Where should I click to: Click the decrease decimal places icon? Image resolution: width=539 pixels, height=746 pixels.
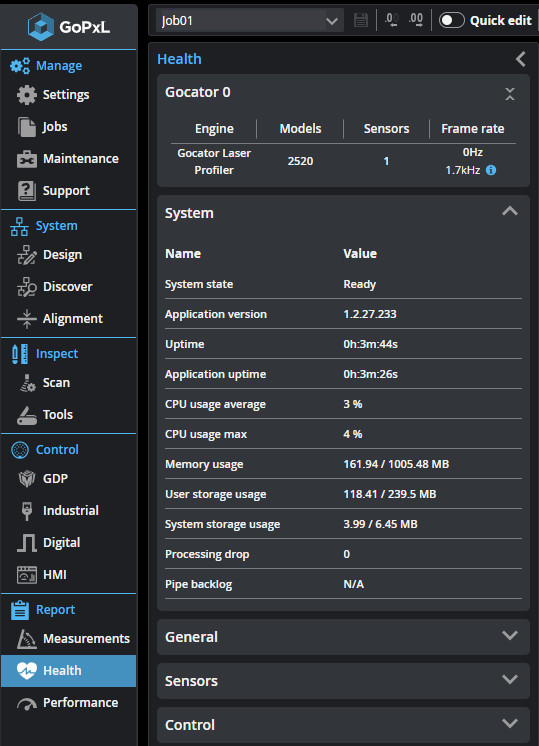[x=392, y=20]
